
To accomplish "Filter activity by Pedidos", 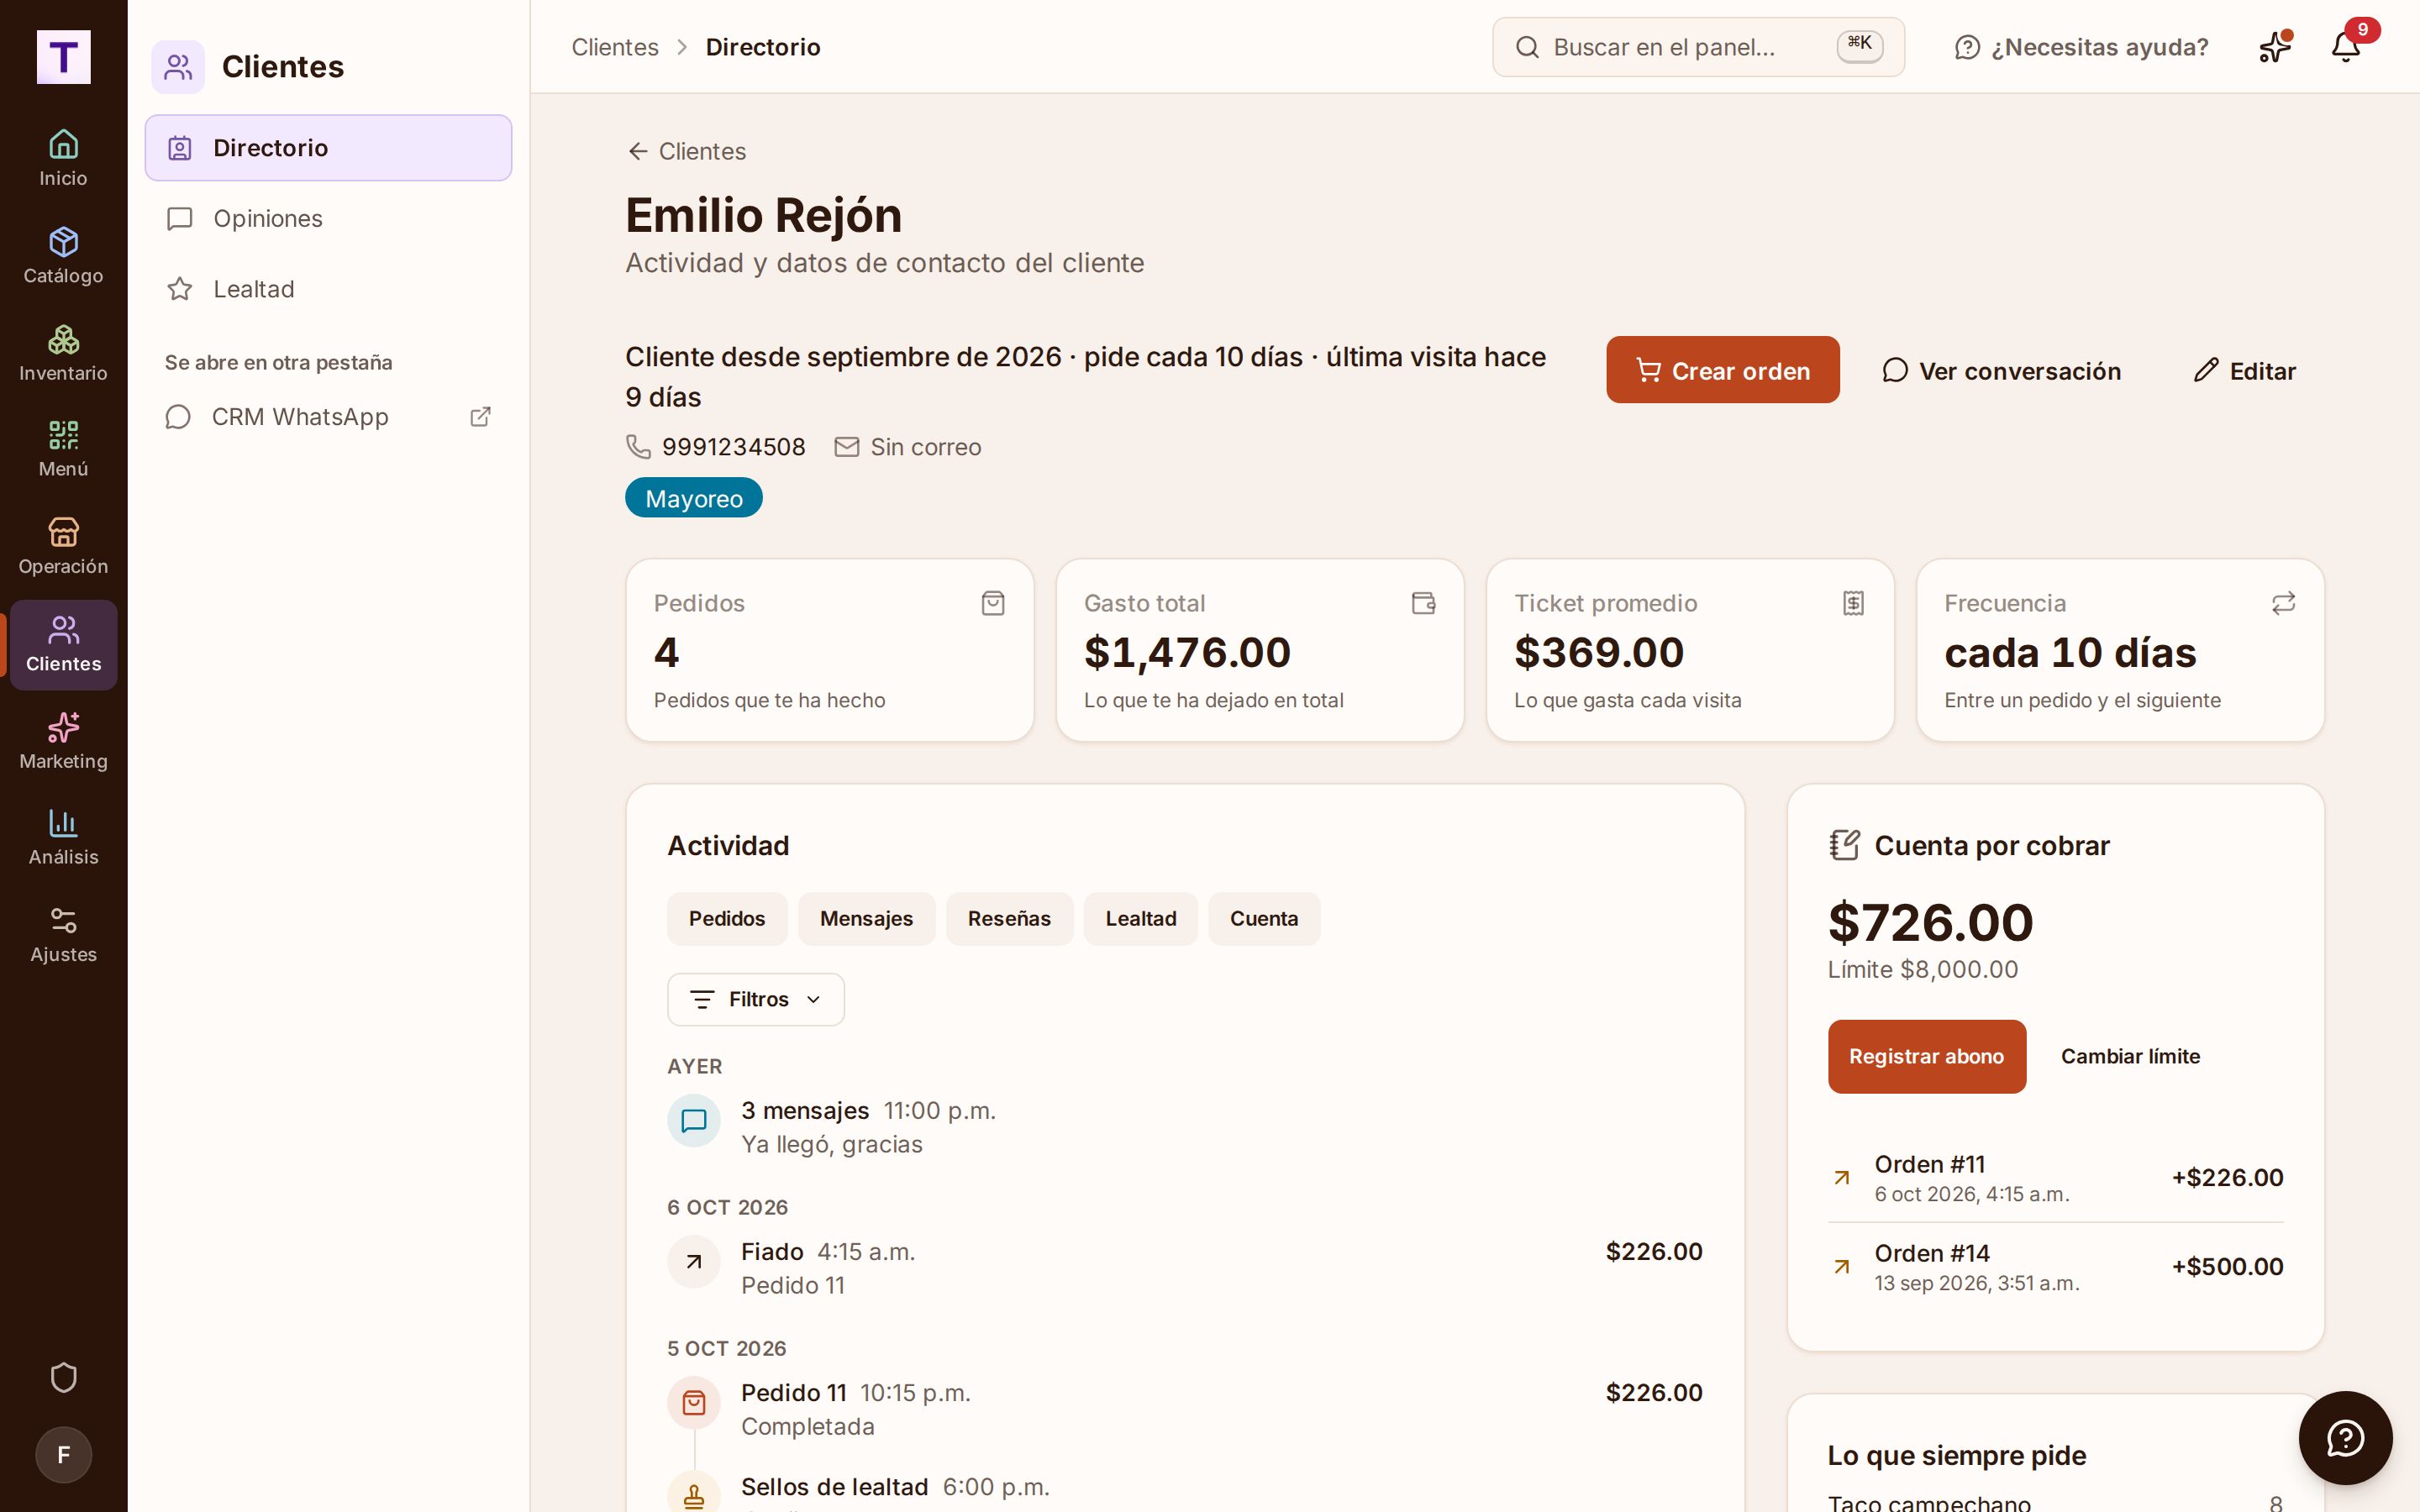I will click(727, 918).
